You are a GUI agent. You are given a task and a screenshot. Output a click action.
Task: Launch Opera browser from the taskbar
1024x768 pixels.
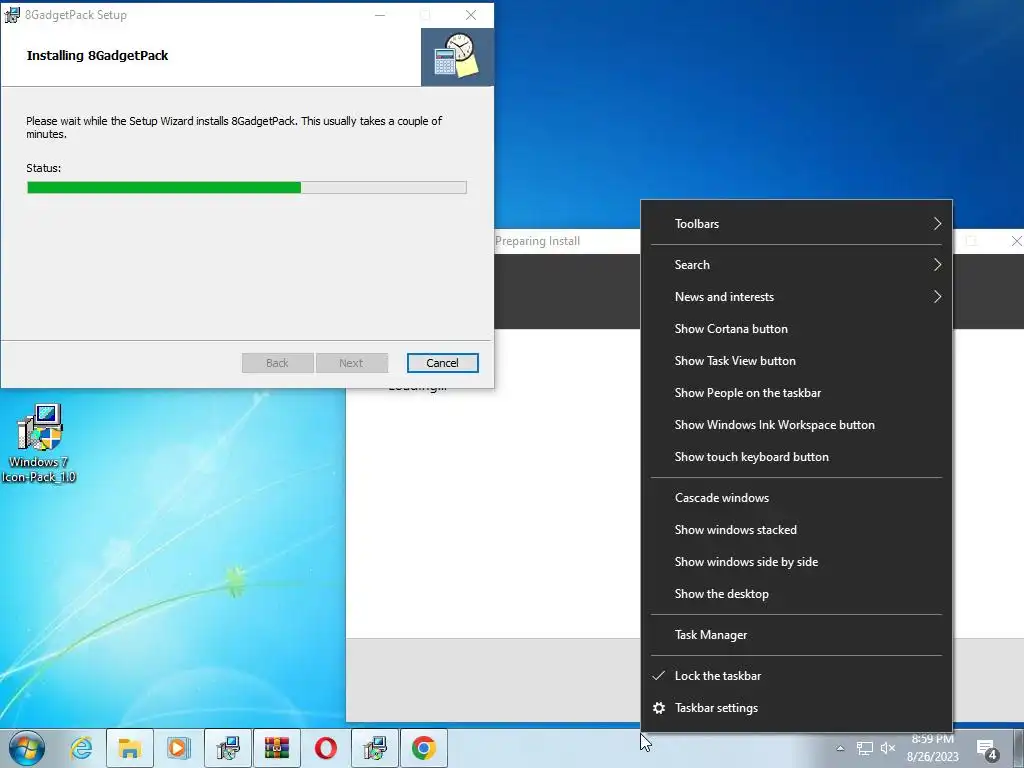(326, 748)
